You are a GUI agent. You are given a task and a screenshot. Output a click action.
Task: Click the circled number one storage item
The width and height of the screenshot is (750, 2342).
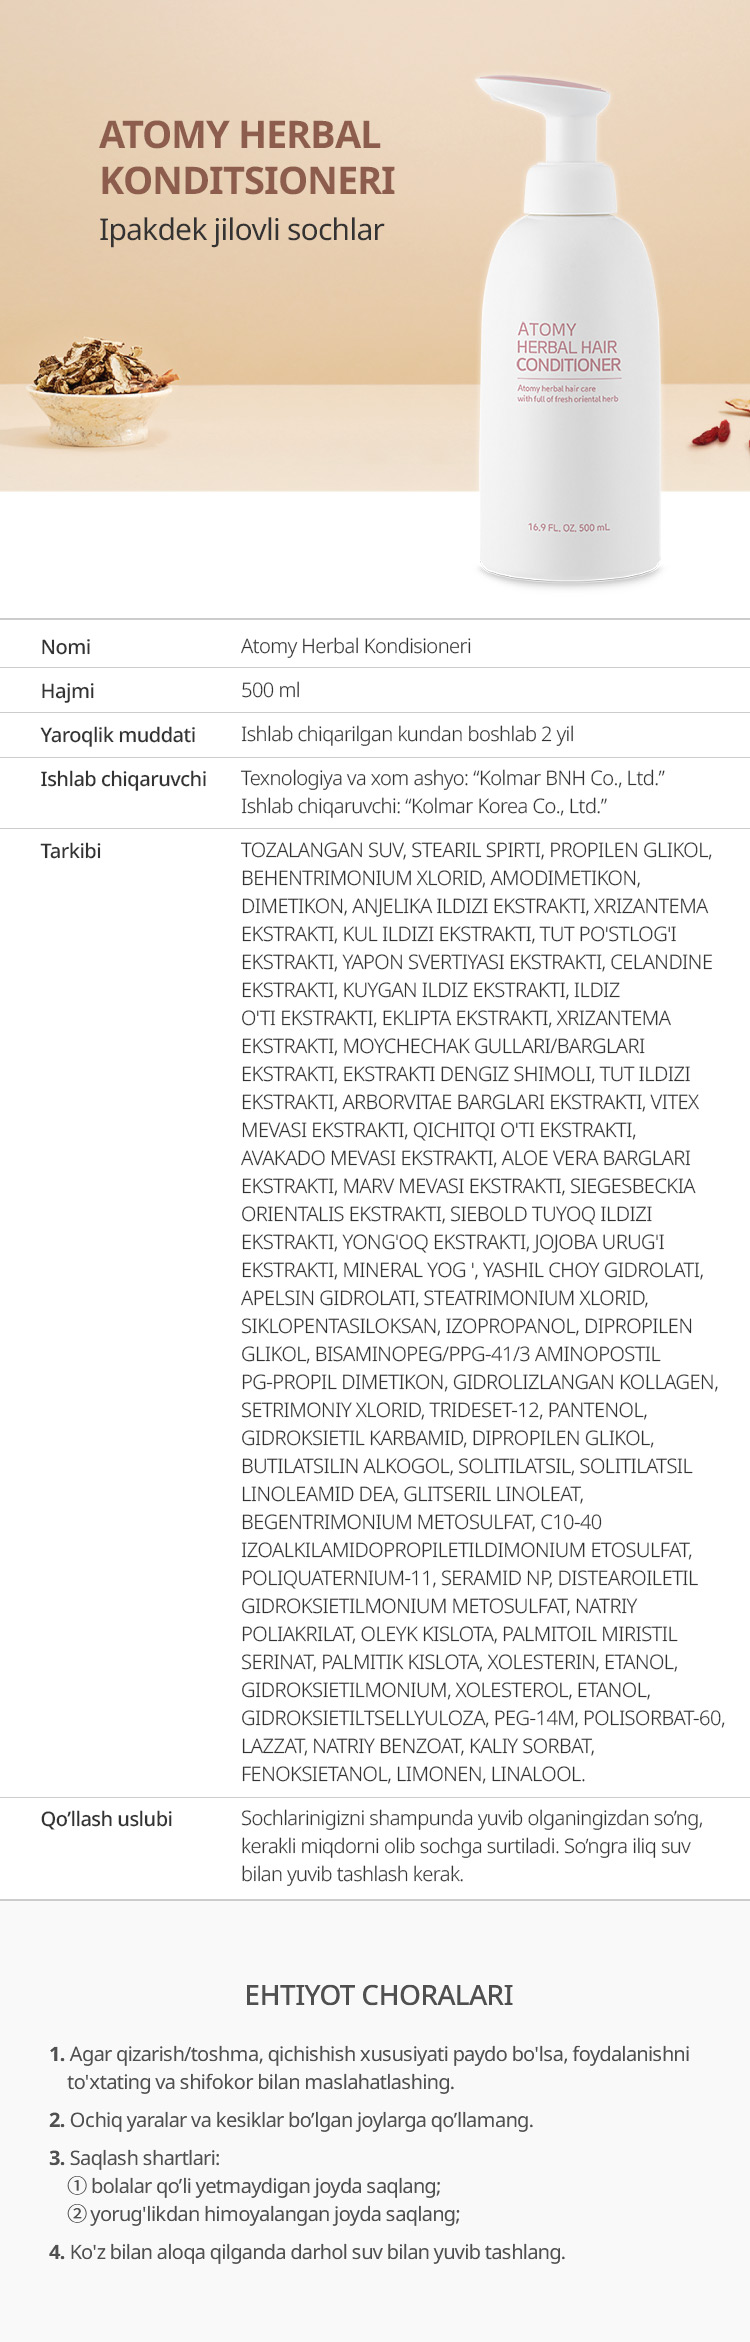pos(254,2186)
